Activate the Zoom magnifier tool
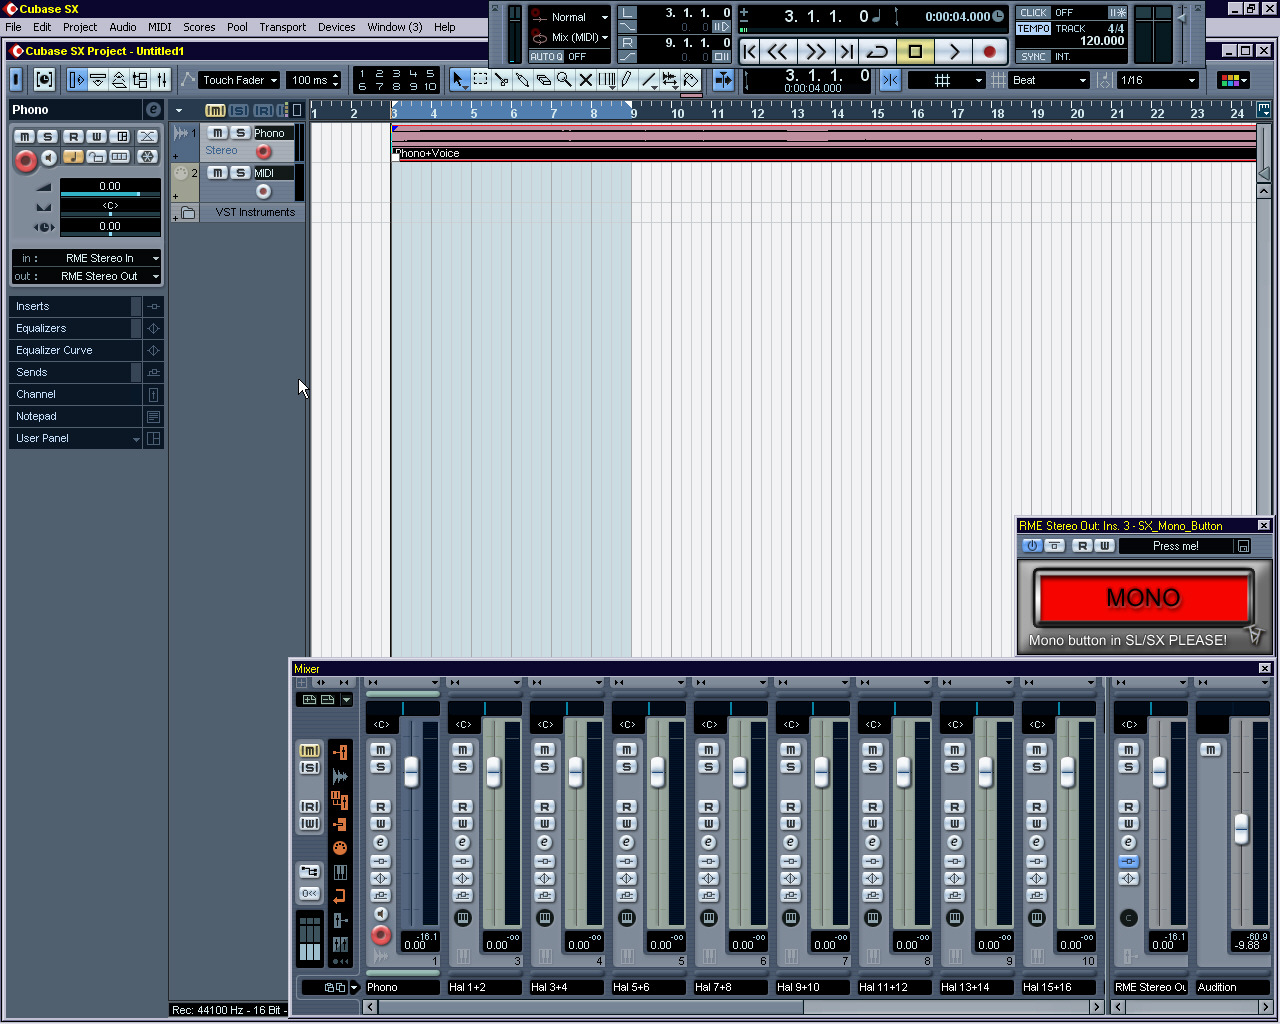The height and width of the screenshot is (1024, 1280). [564, 80]
